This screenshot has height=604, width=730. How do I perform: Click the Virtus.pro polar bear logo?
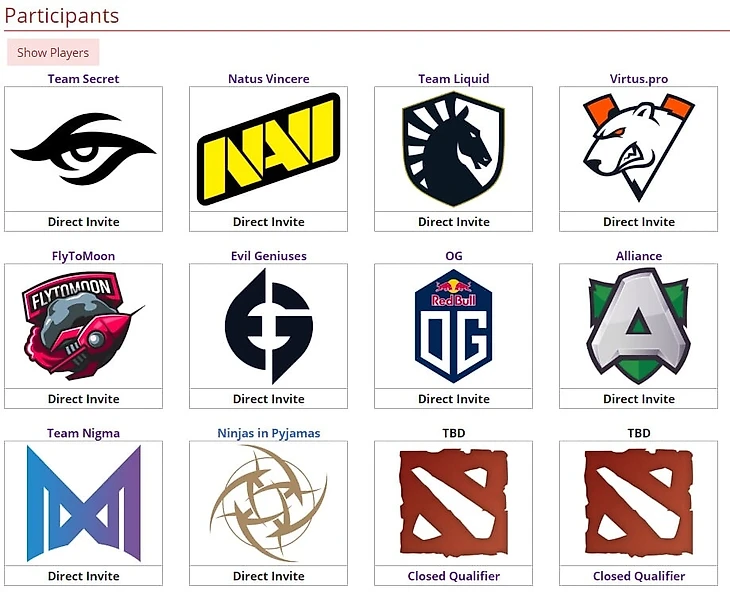coord(638,148)
